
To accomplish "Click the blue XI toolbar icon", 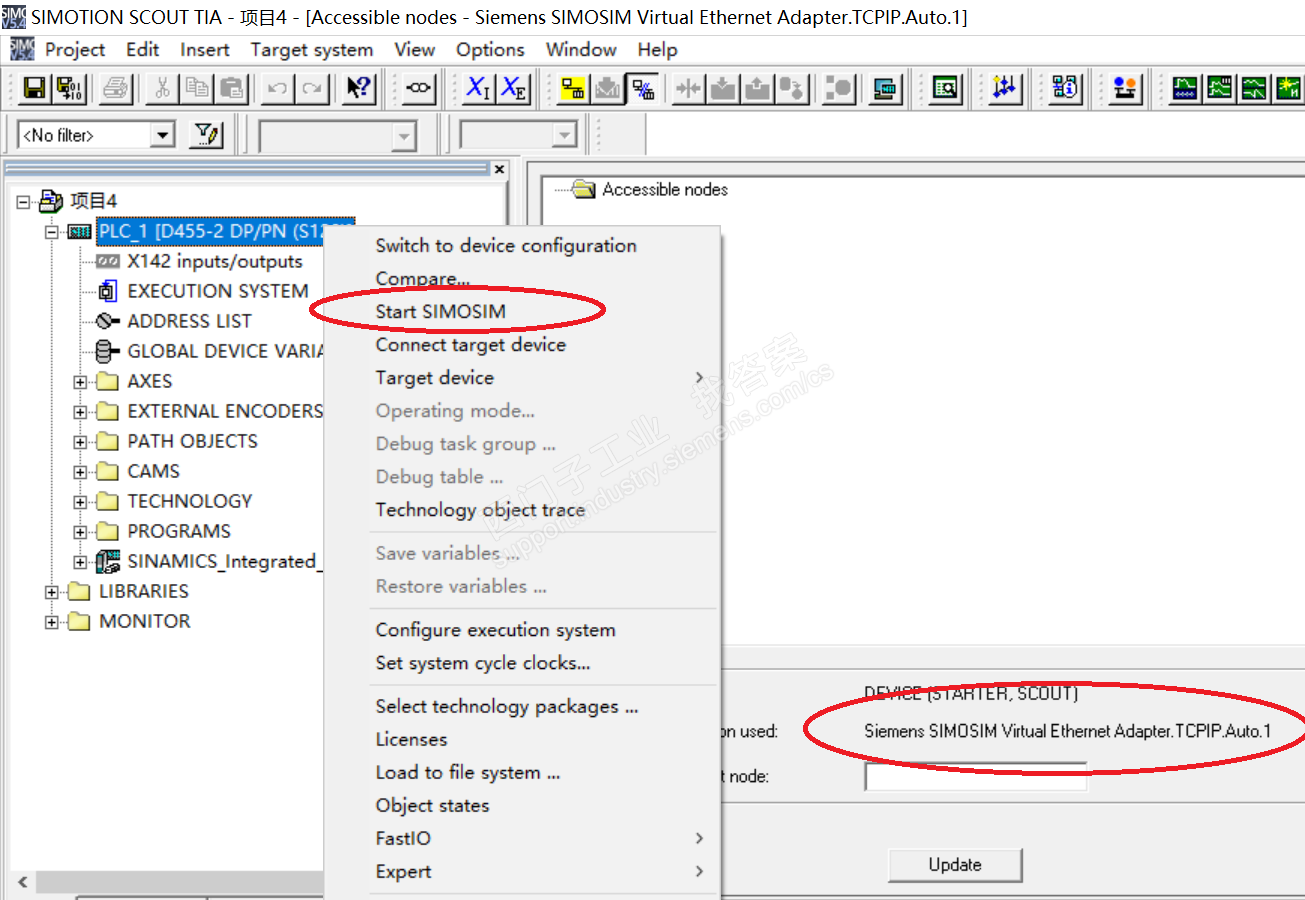I will (x=479, y=89).
